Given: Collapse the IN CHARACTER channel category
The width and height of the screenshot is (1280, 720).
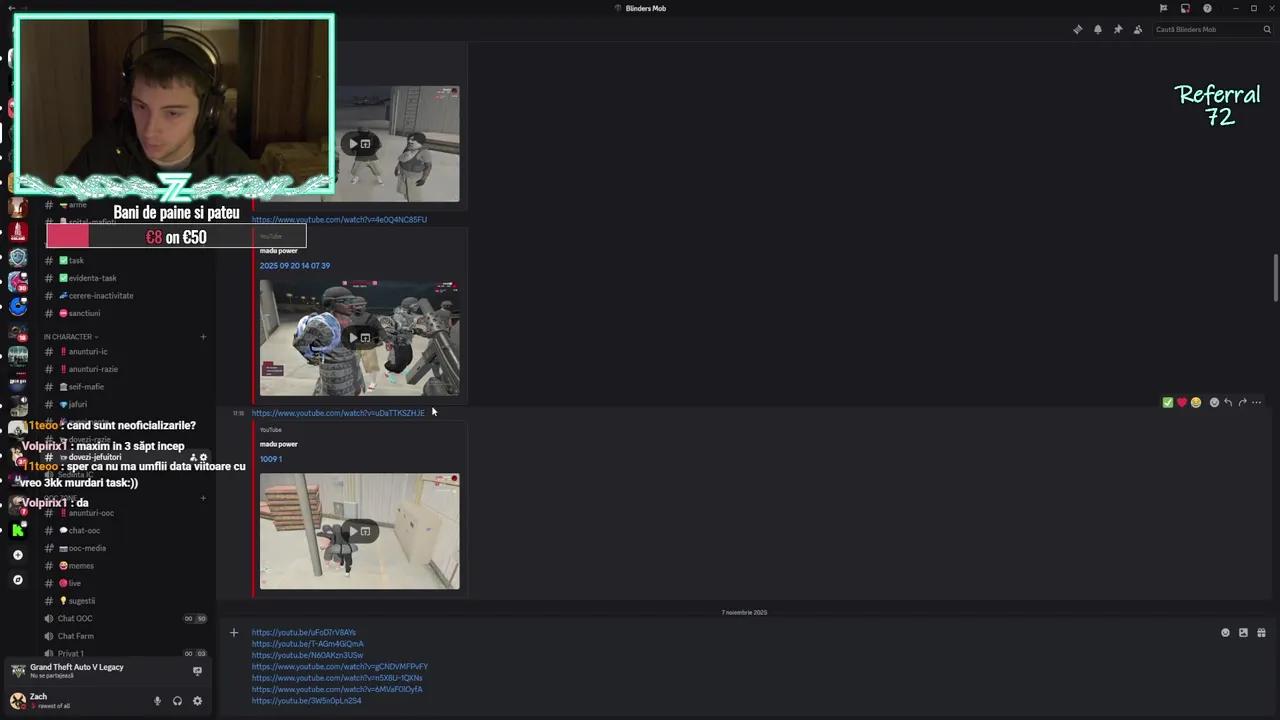Looking at the screenshot, I should click(68, 336).
